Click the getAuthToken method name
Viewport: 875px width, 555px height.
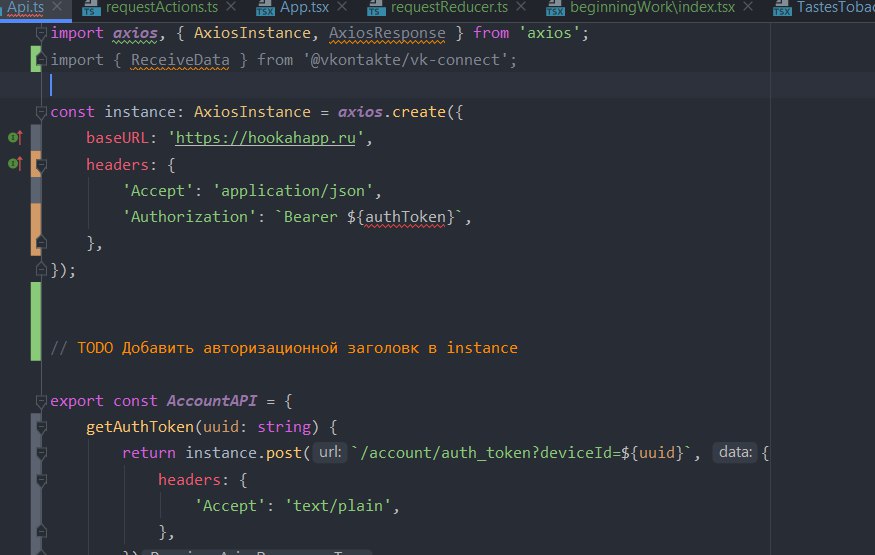point(140,427)
